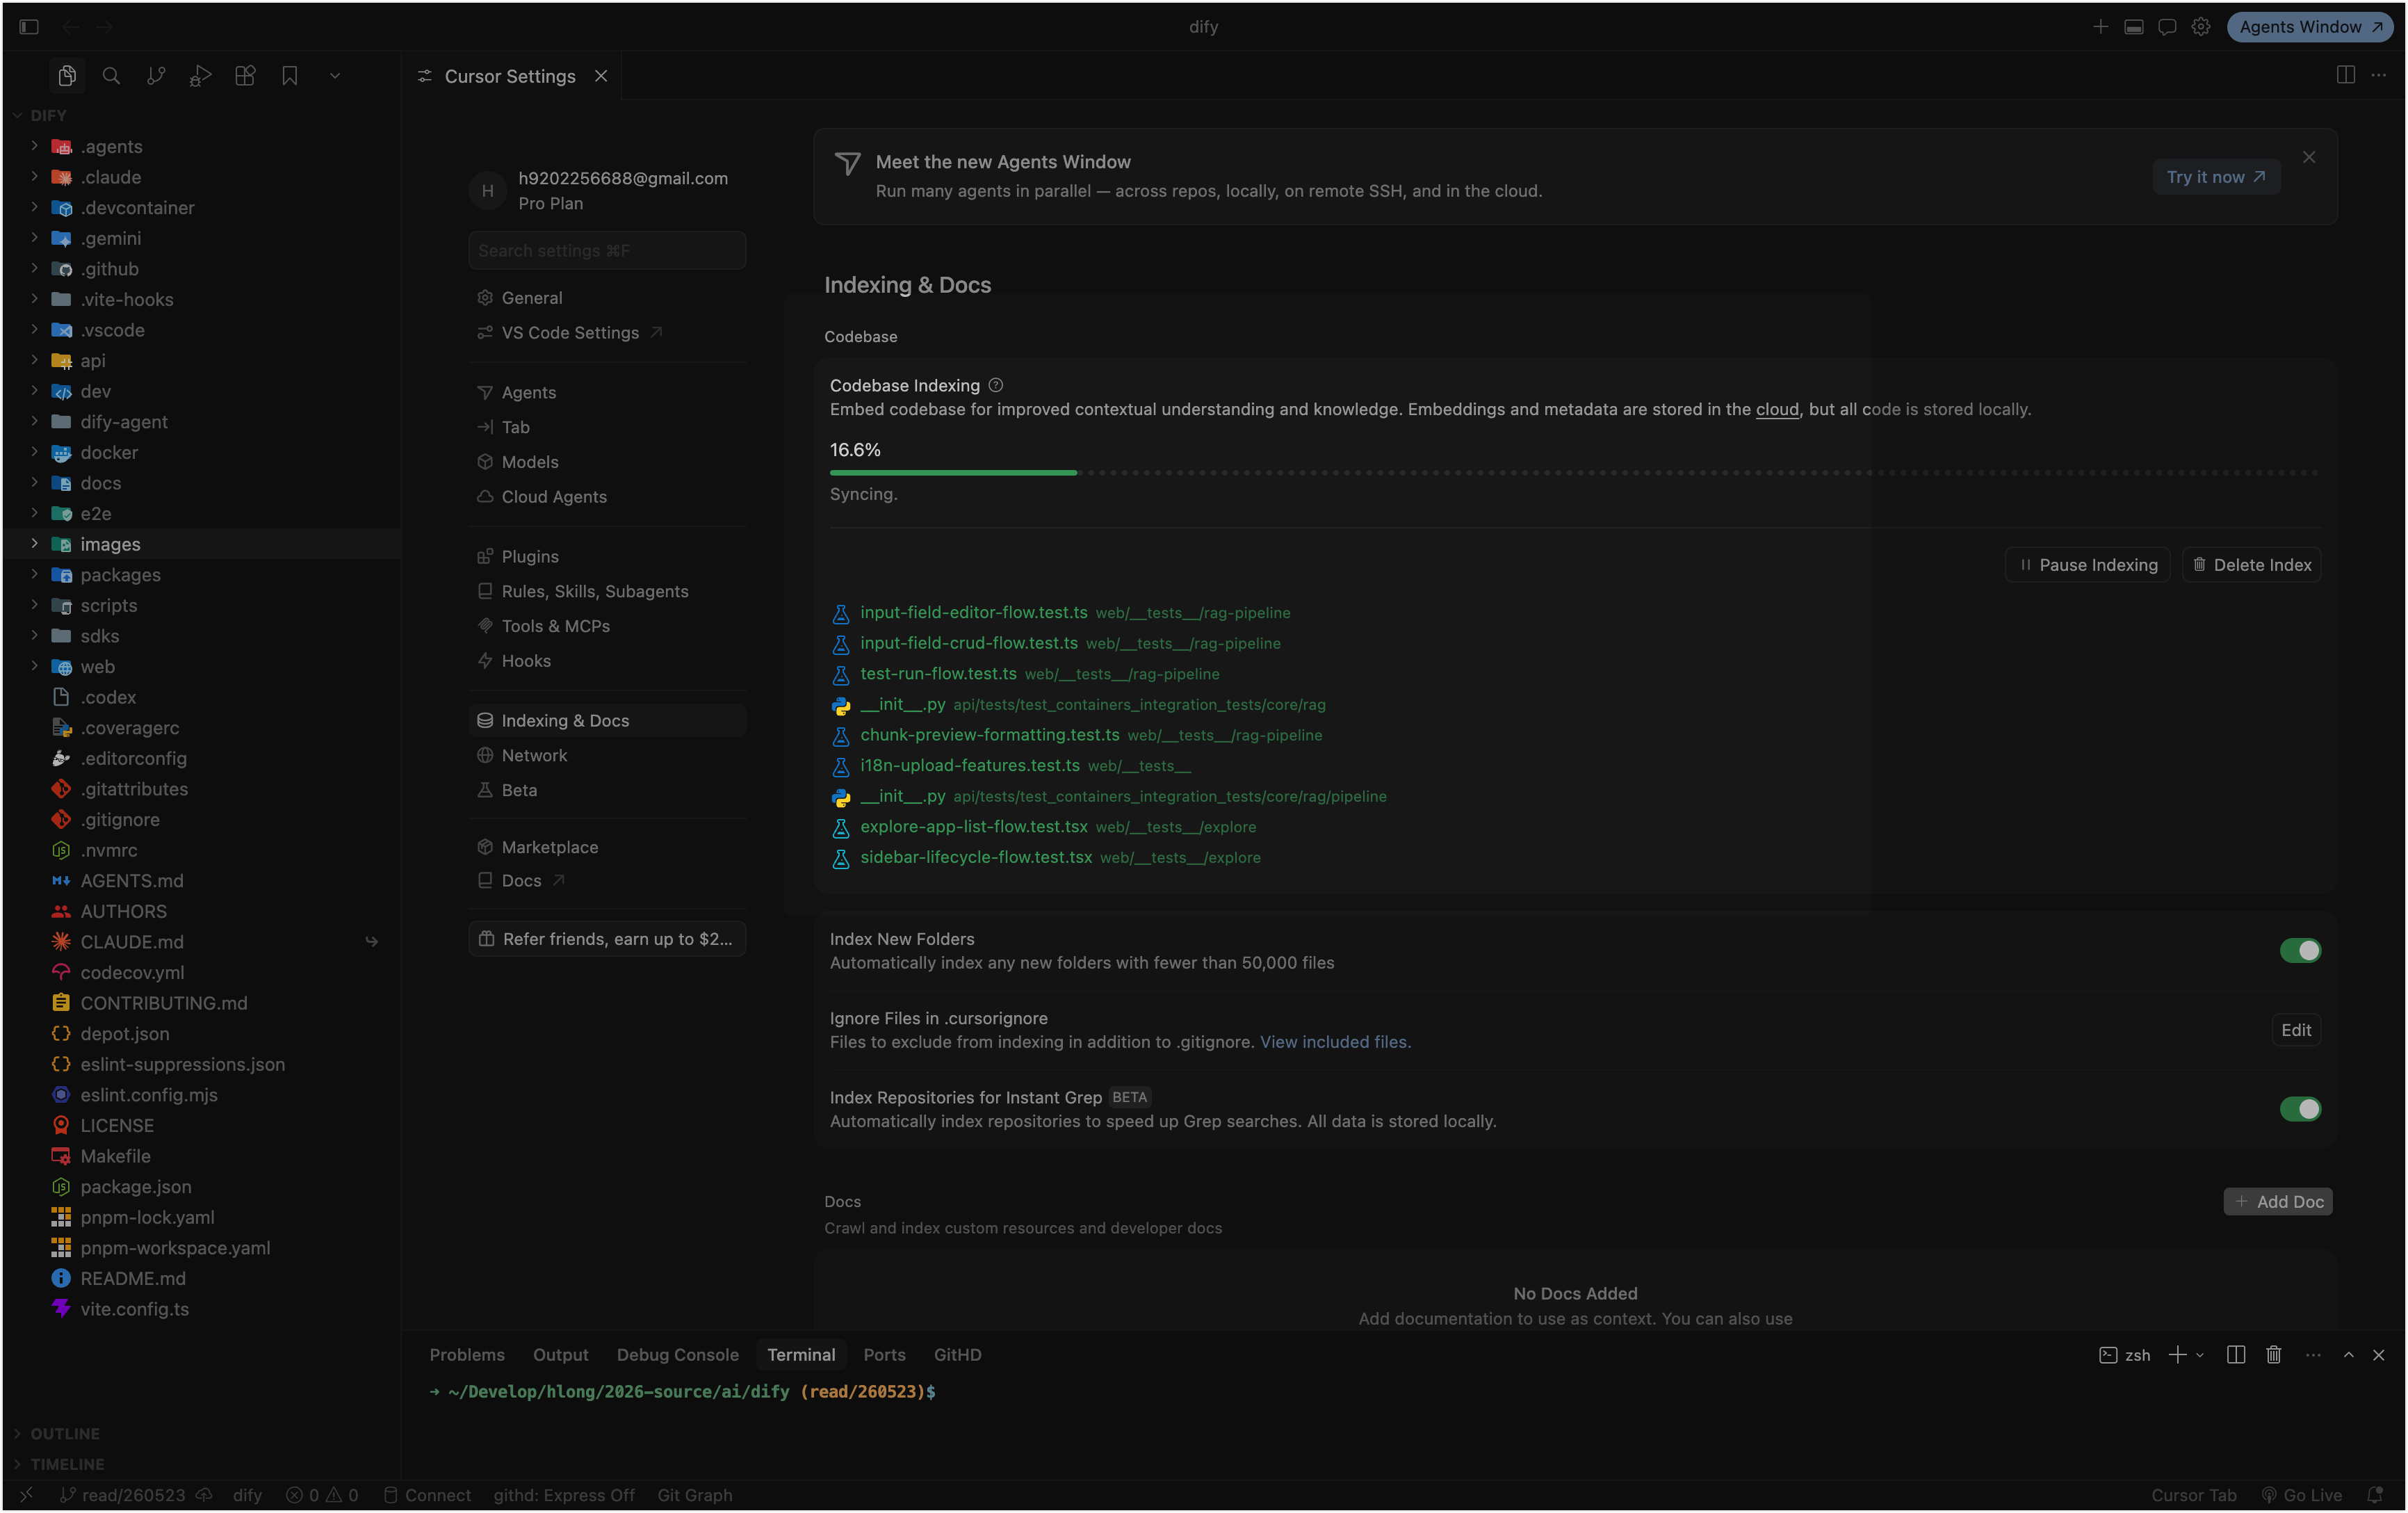Click the notifications bell in status bar

2376,1495
